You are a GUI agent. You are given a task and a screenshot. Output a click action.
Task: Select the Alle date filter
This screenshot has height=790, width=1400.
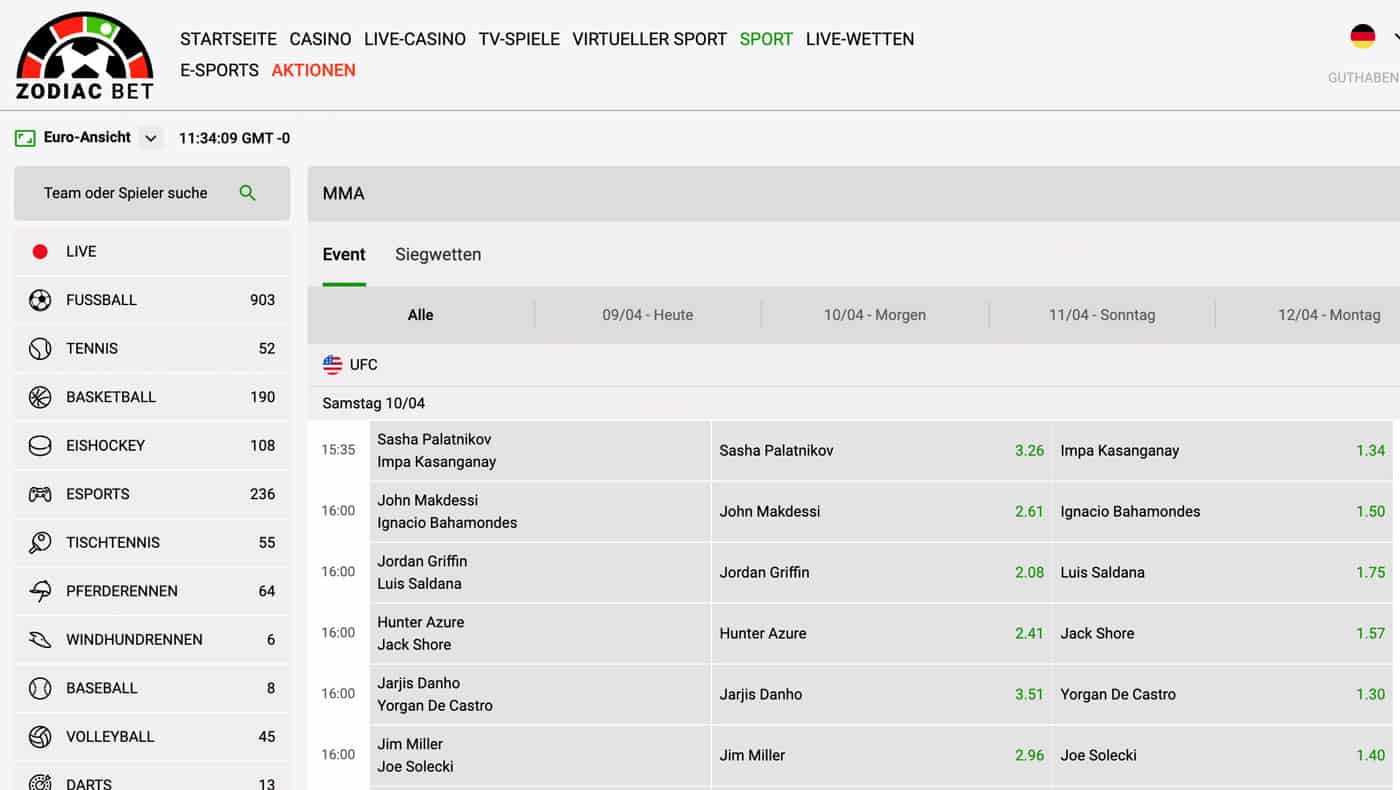pyautogui.click(x=421, y=315)
